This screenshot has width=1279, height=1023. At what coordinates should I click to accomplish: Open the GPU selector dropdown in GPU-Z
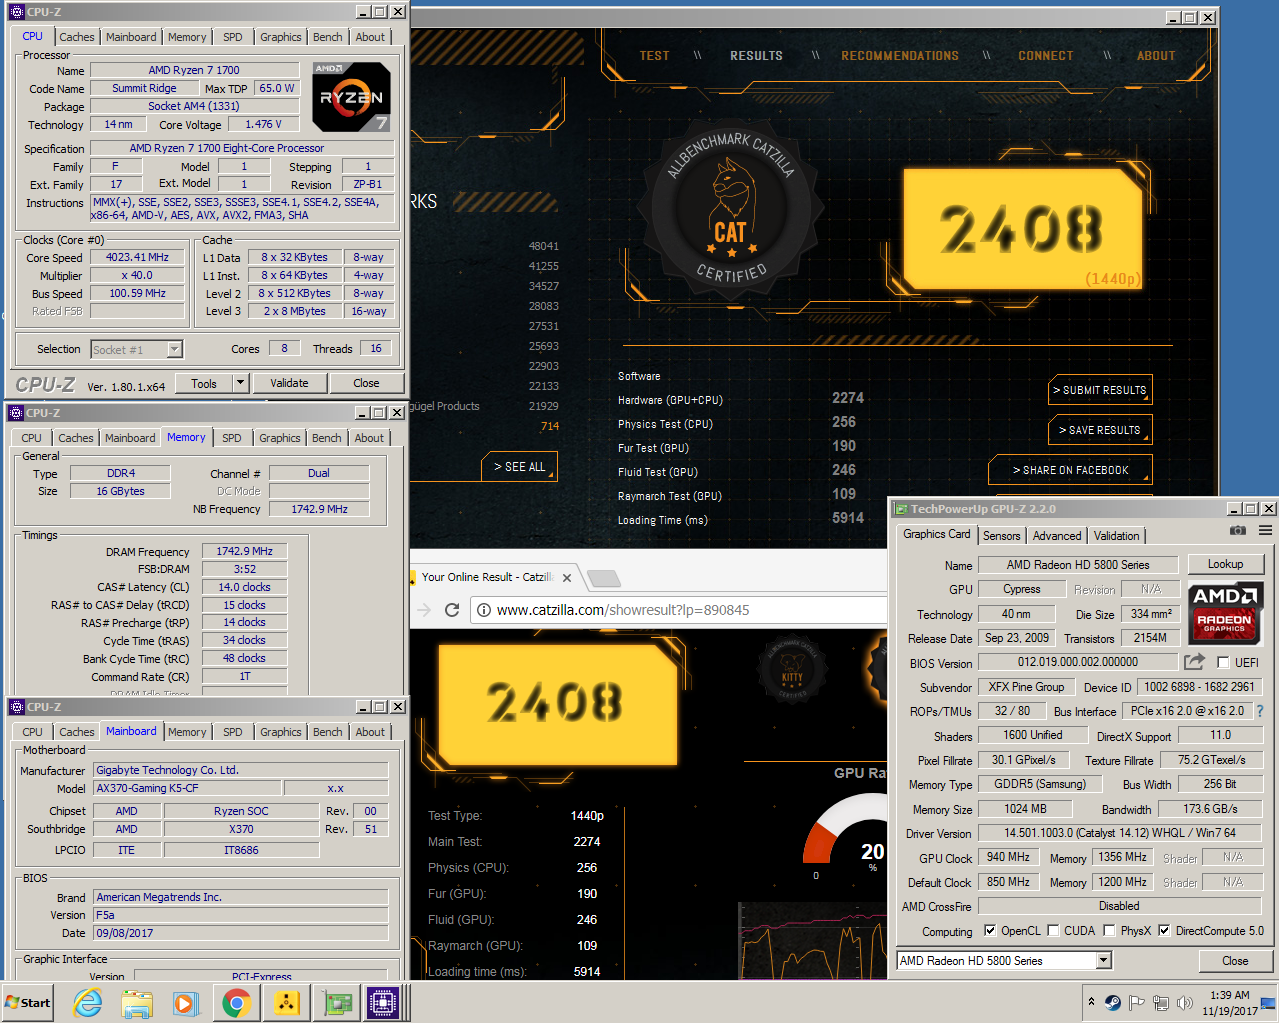click(1103, 960)
